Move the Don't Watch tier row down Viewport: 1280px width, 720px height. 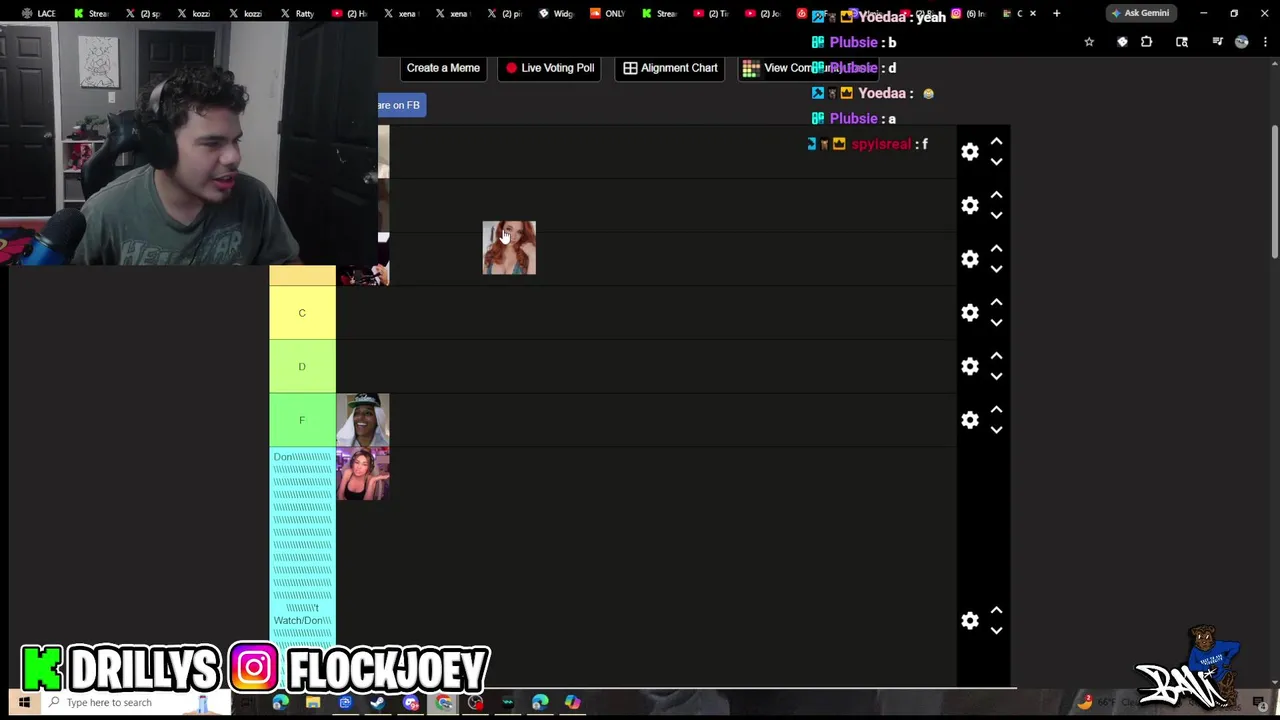click(996, 631)
